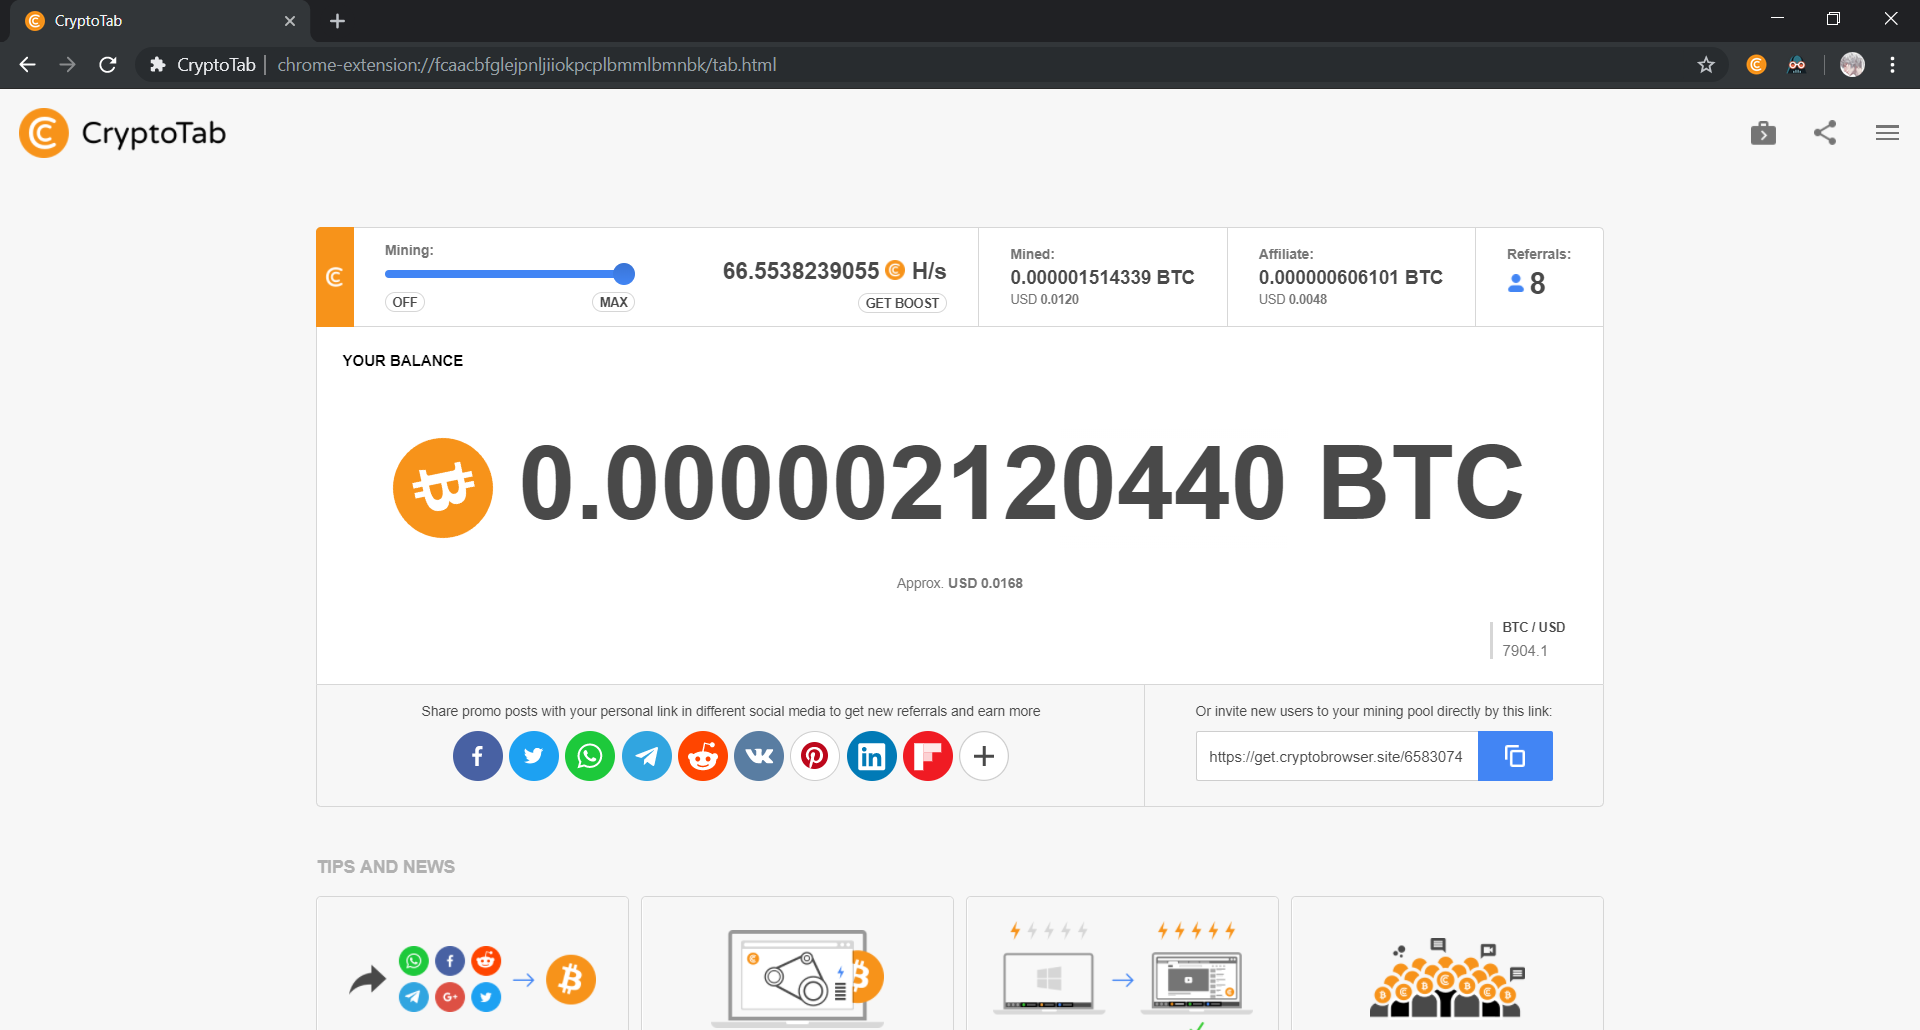Open the Chrome profile avatar
The width and height of the screenshot is (1920, 1030).
[1852, 65]
